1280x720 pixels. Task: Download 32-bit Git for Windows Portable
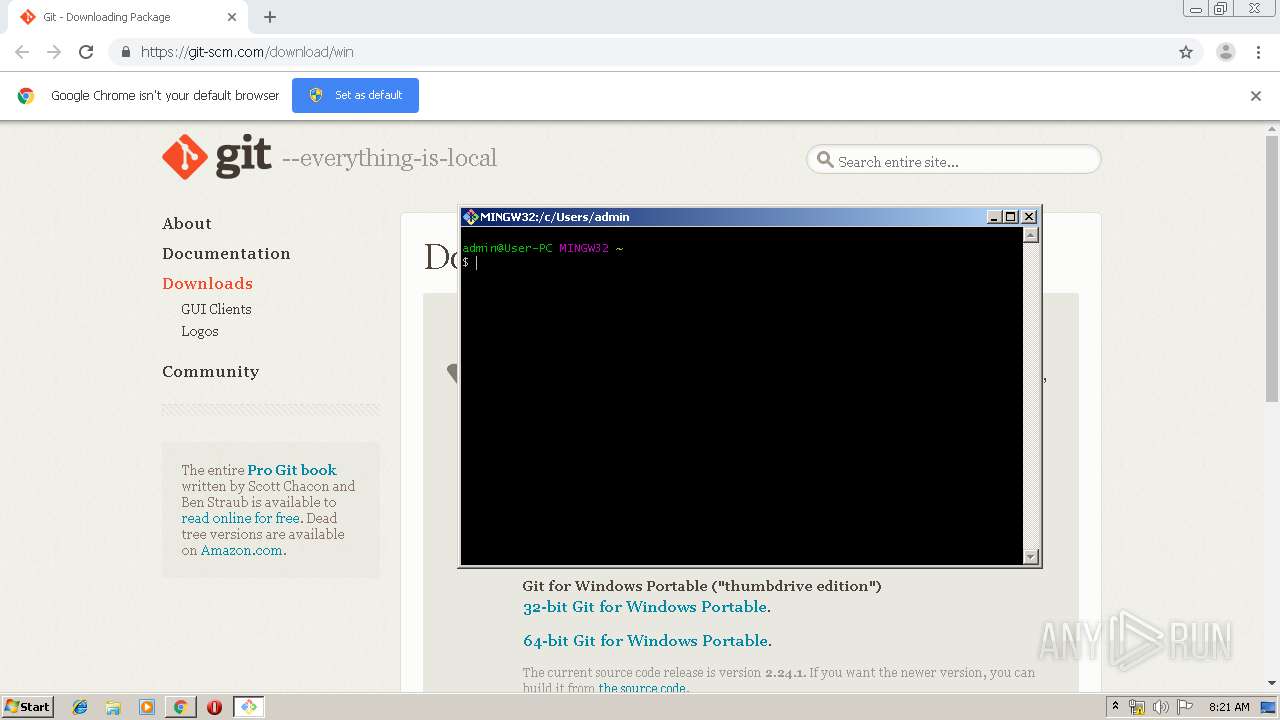645,607
